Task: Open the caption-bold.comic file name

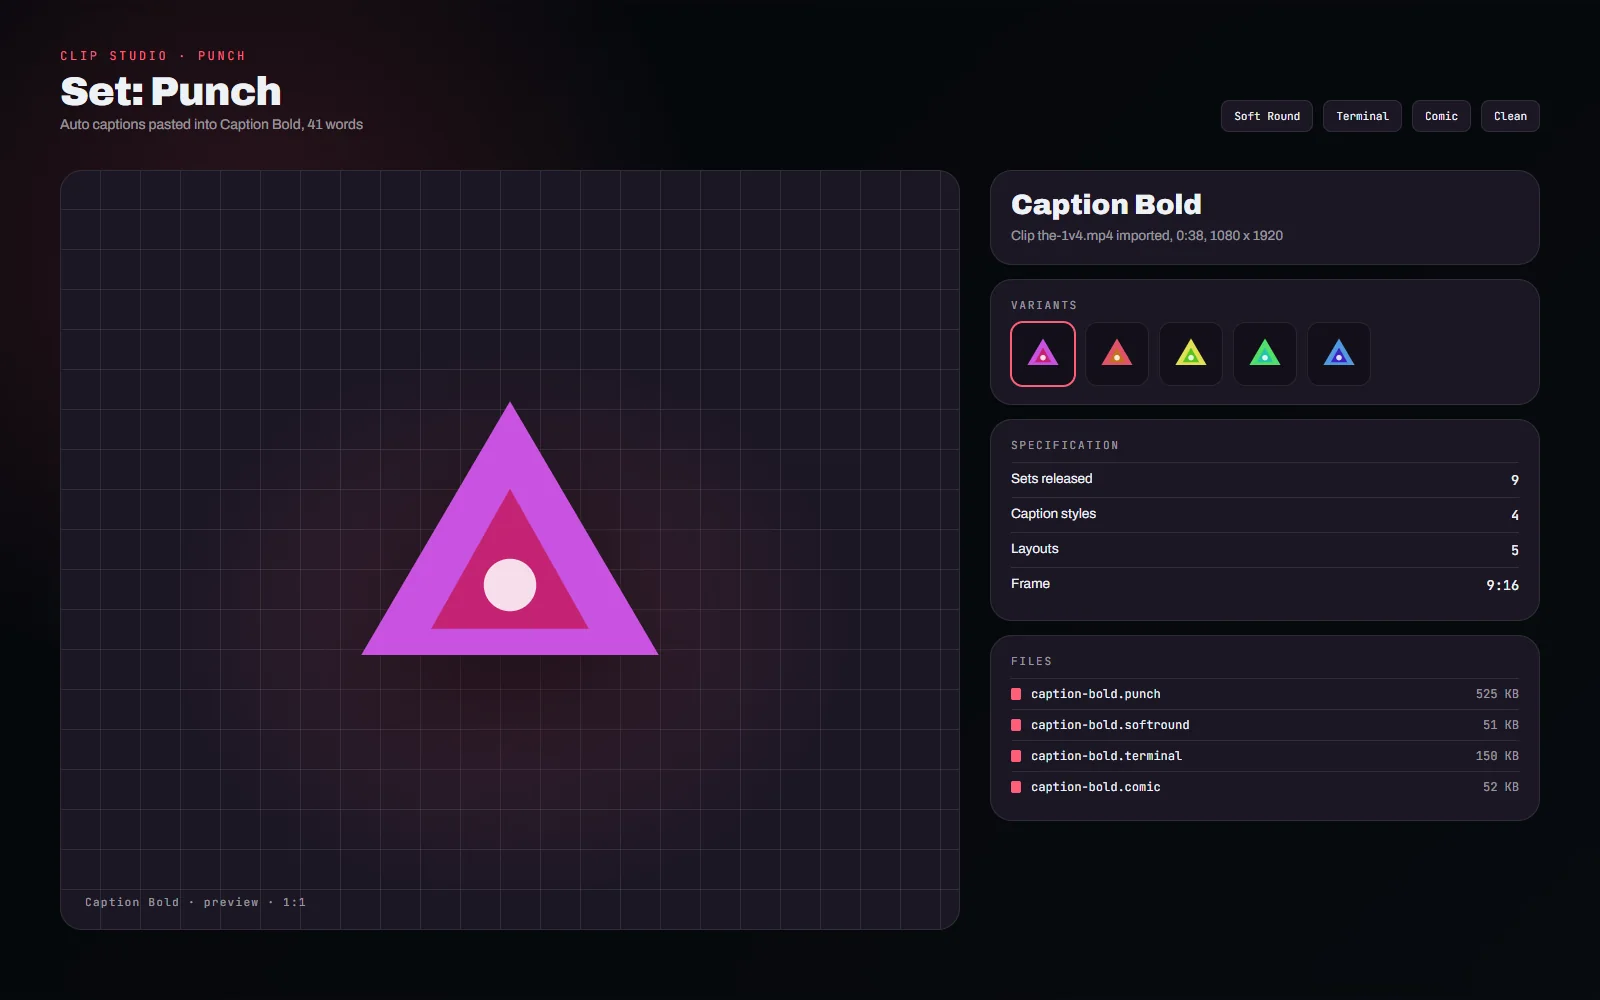Action: click(x=1096, y=787)
